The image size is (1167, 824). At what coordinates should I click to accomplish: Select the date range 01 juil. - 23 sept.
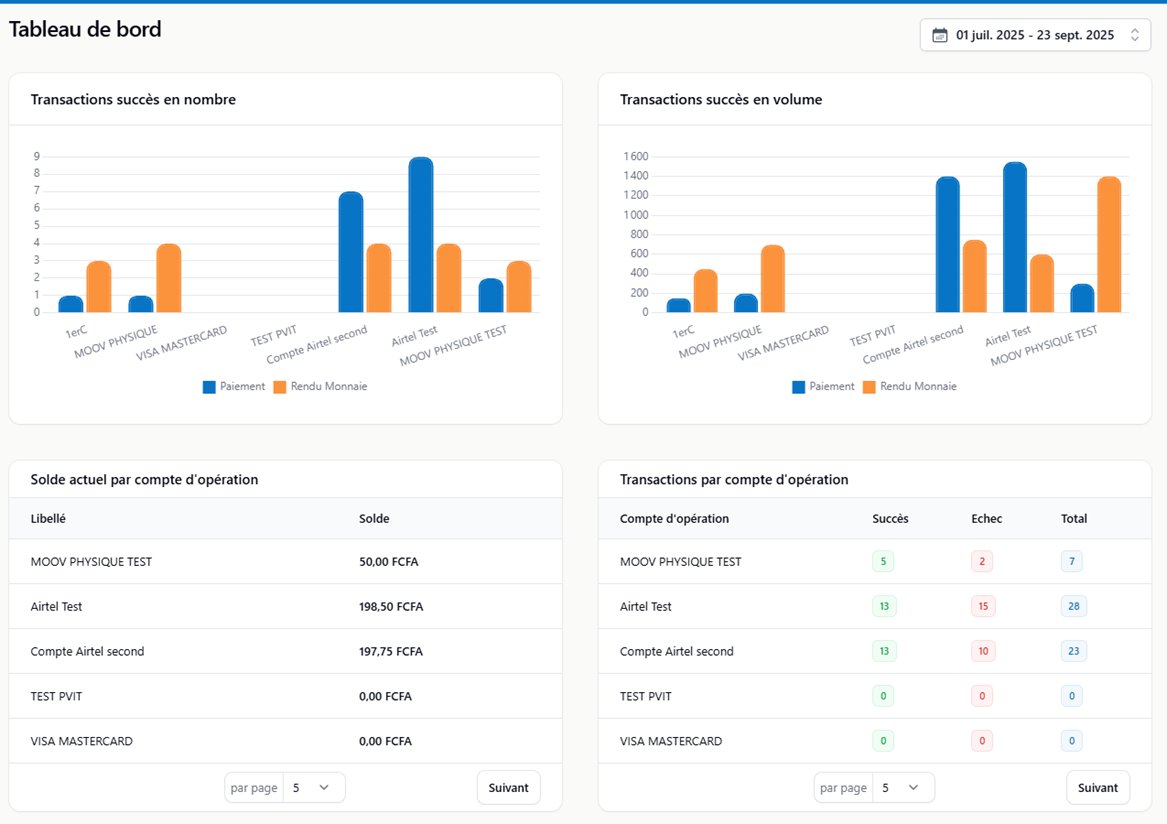[1030, 34]
